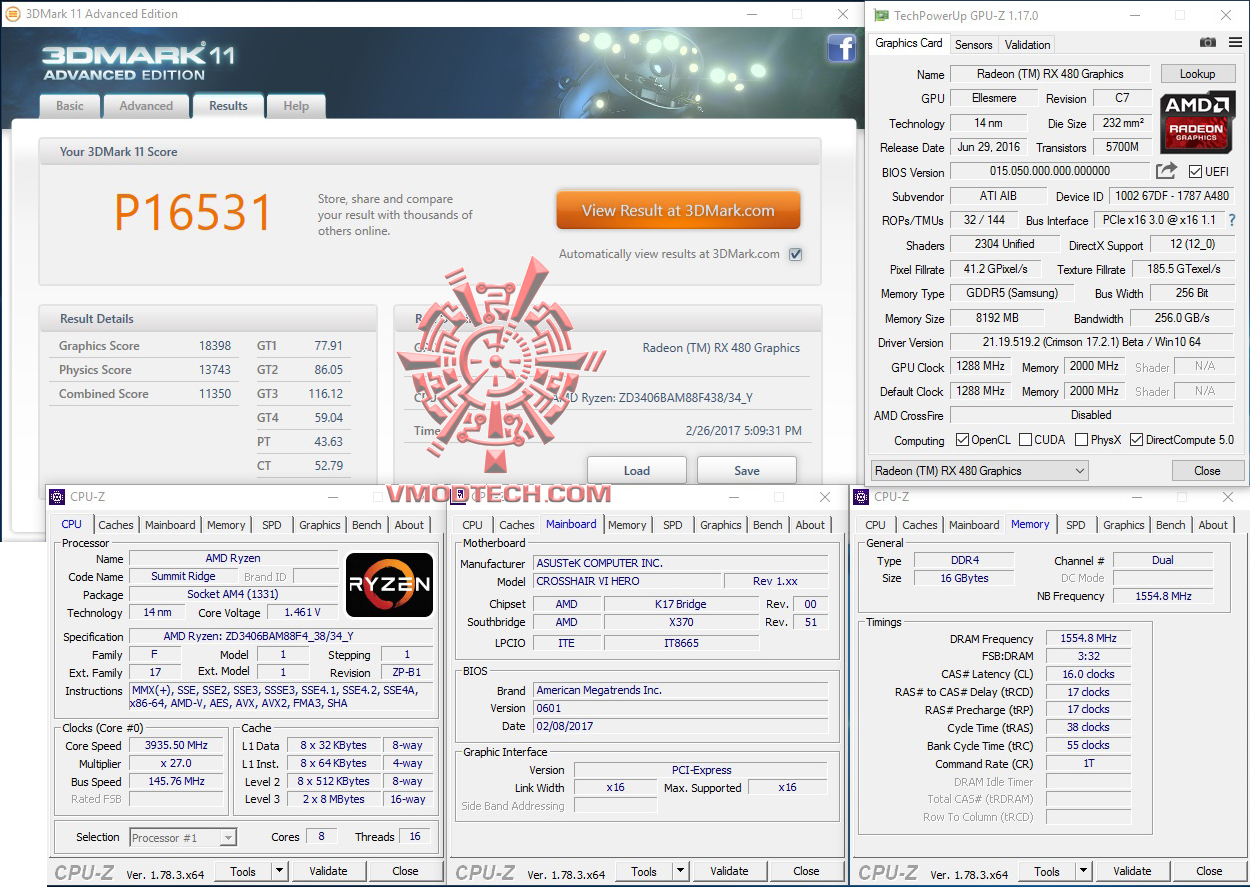Click the camera screenshot icon in GPU-Z
Image resolution: width=1250 pixels, height=887 pixels.
click(x=1208, y=43)
